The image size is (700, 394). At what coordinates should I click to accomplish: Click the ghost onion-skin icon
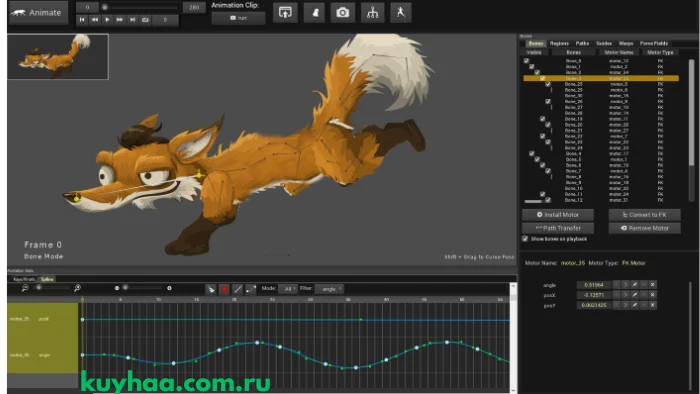pos(314,12)
